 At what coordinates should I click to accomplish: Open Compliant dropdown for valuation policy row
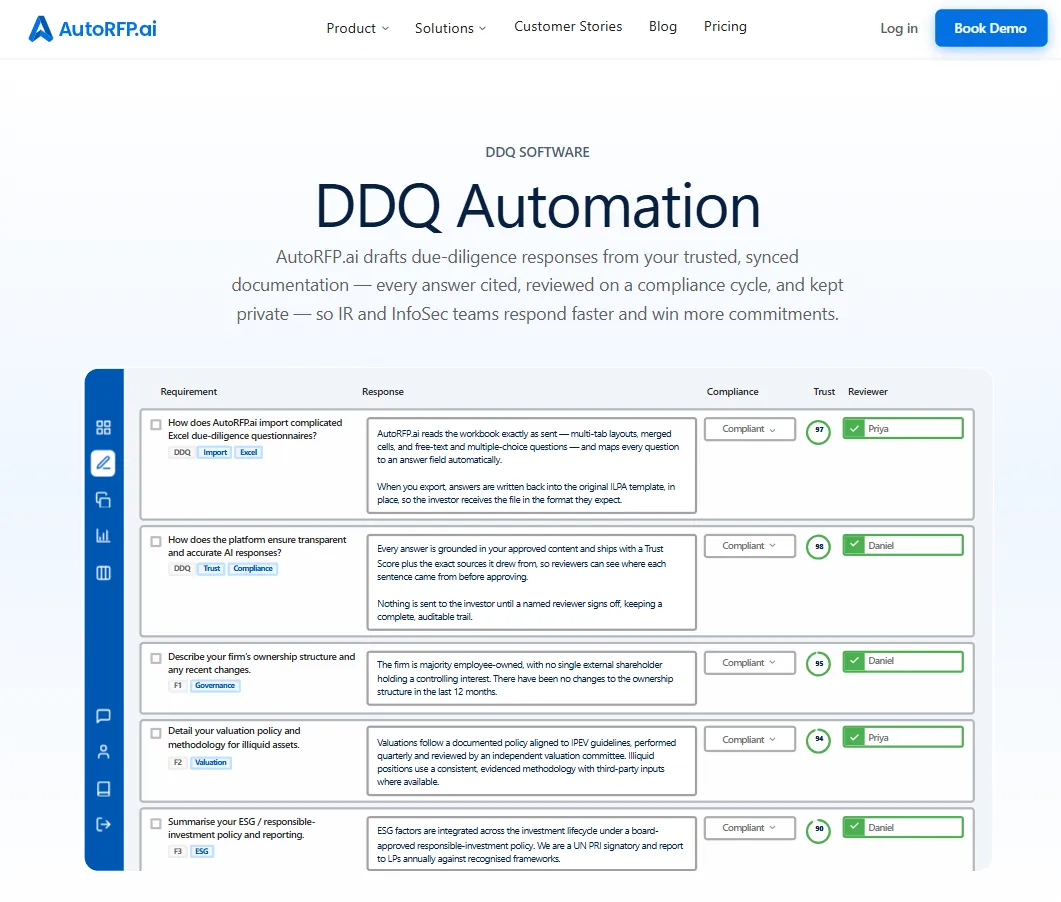click(x=750, y=740)
